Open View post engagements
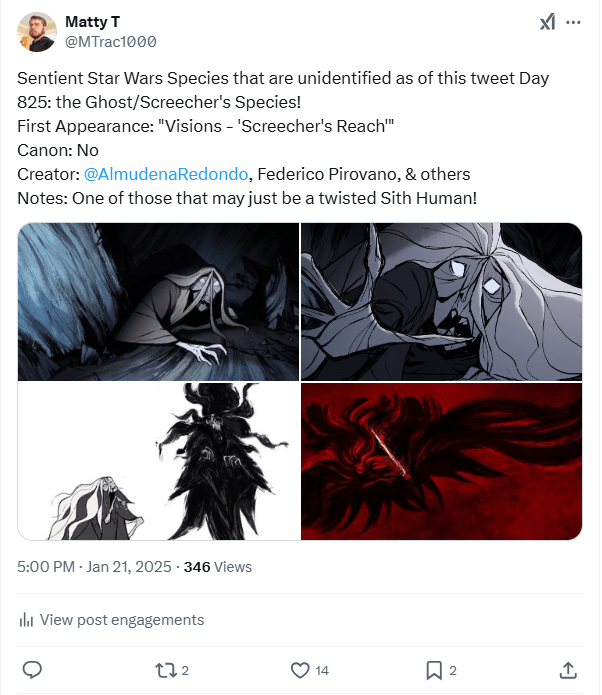This screenshot has height=695, width=602. click(121, 620)
